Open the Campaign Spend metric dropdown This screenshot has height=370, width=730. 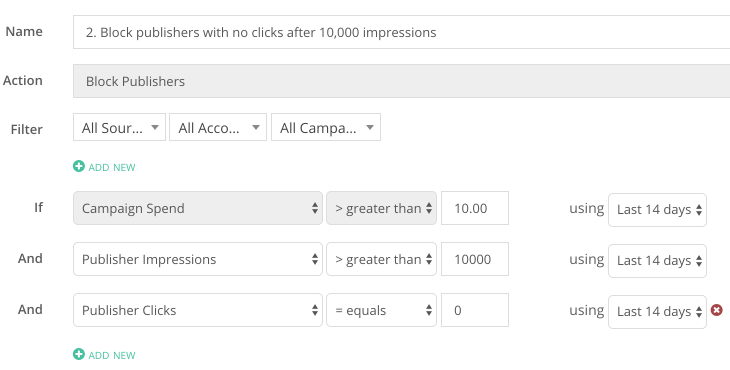tap(198, 208)
